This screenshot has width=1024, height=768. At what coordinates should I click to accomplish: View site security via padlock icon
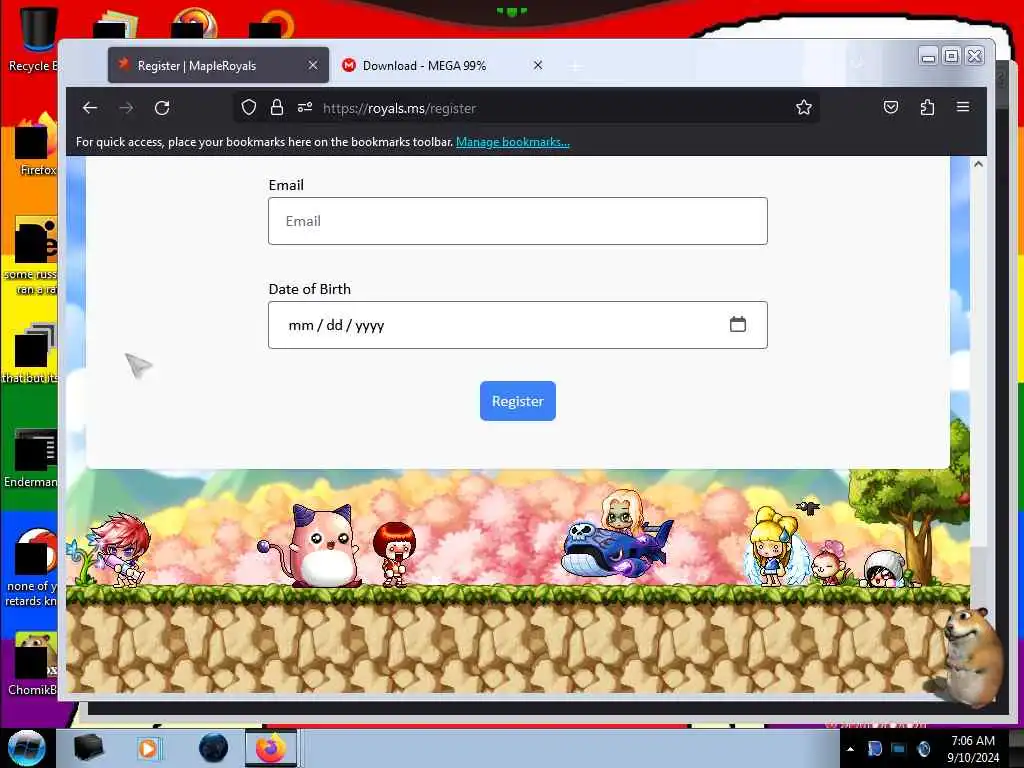[277, 108]
